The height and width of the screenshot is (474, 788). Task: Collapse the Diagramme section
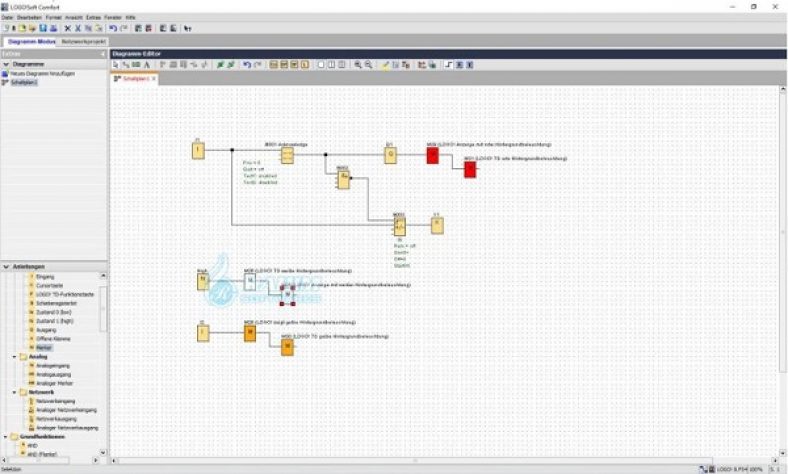click(x=7, y=64)
